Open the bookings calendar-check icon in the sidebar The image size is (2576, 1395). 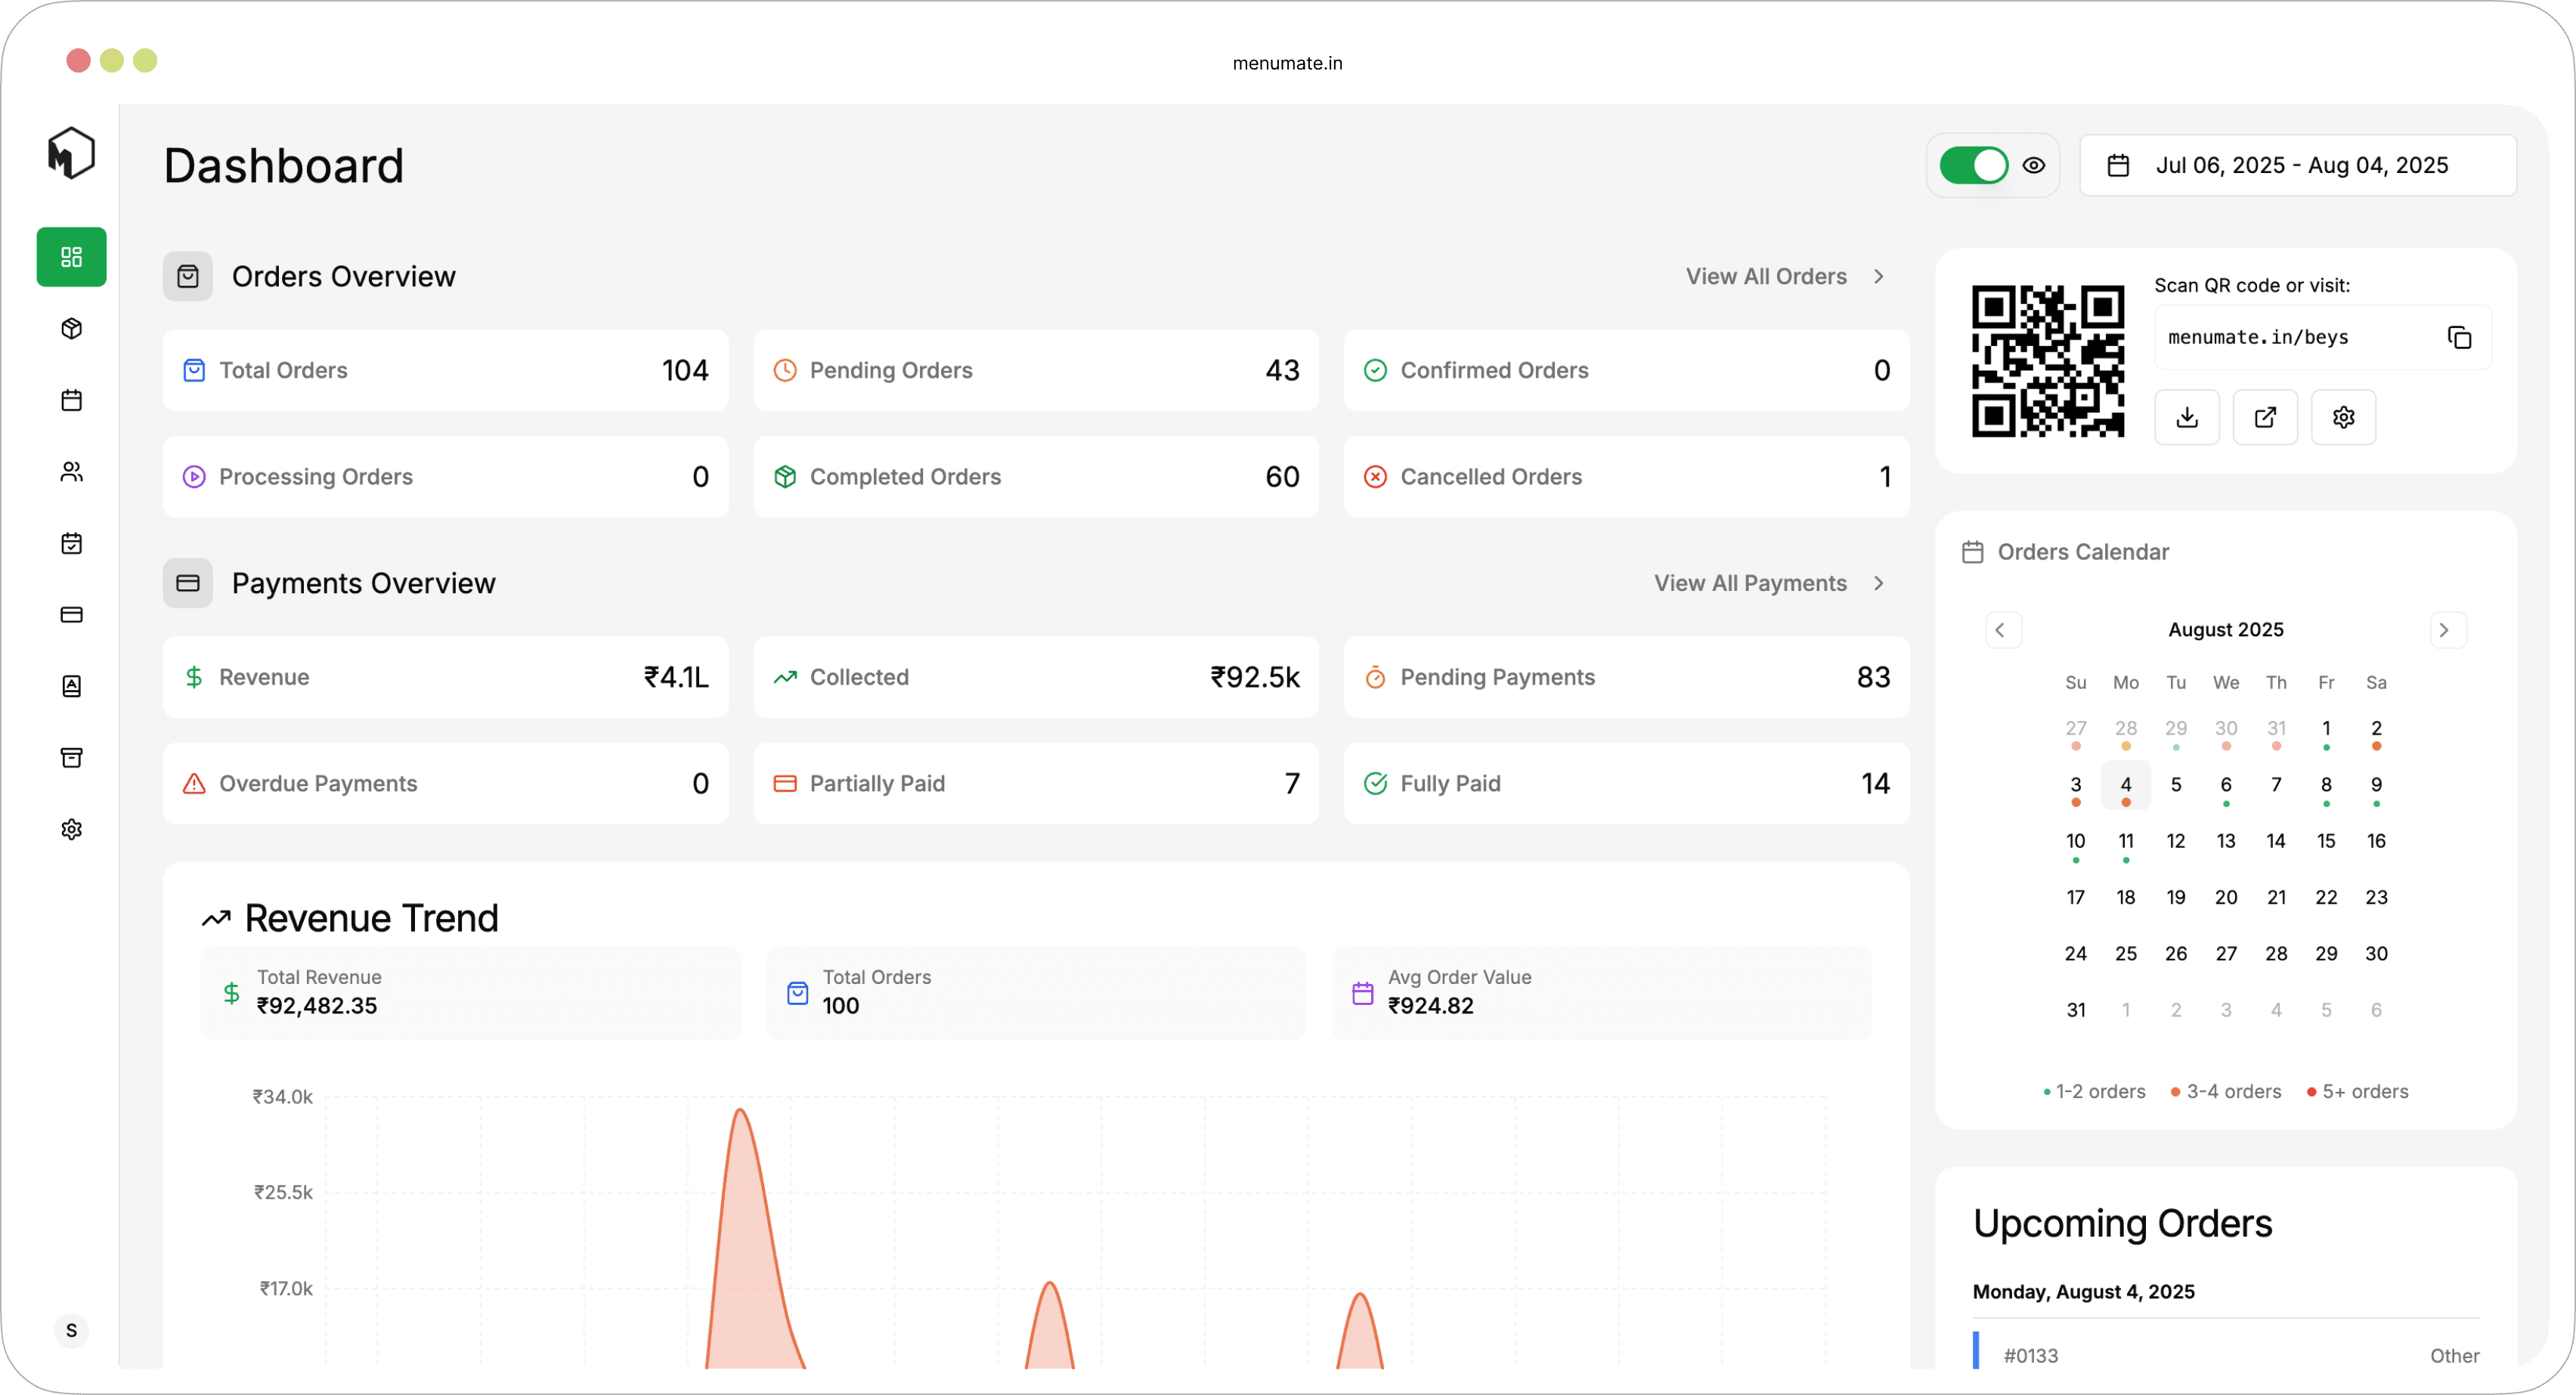70,543
